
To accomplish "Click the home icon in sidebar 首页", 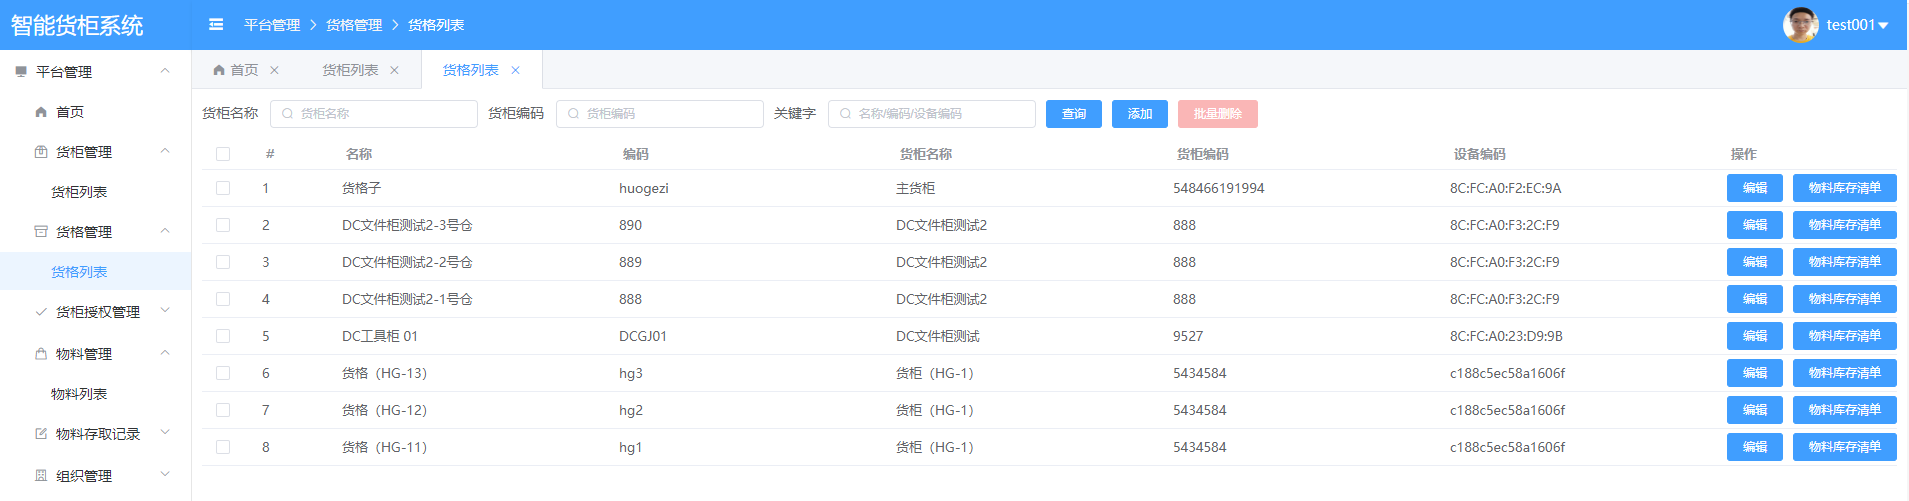I will pyautogui.click(x=41, y=112).
